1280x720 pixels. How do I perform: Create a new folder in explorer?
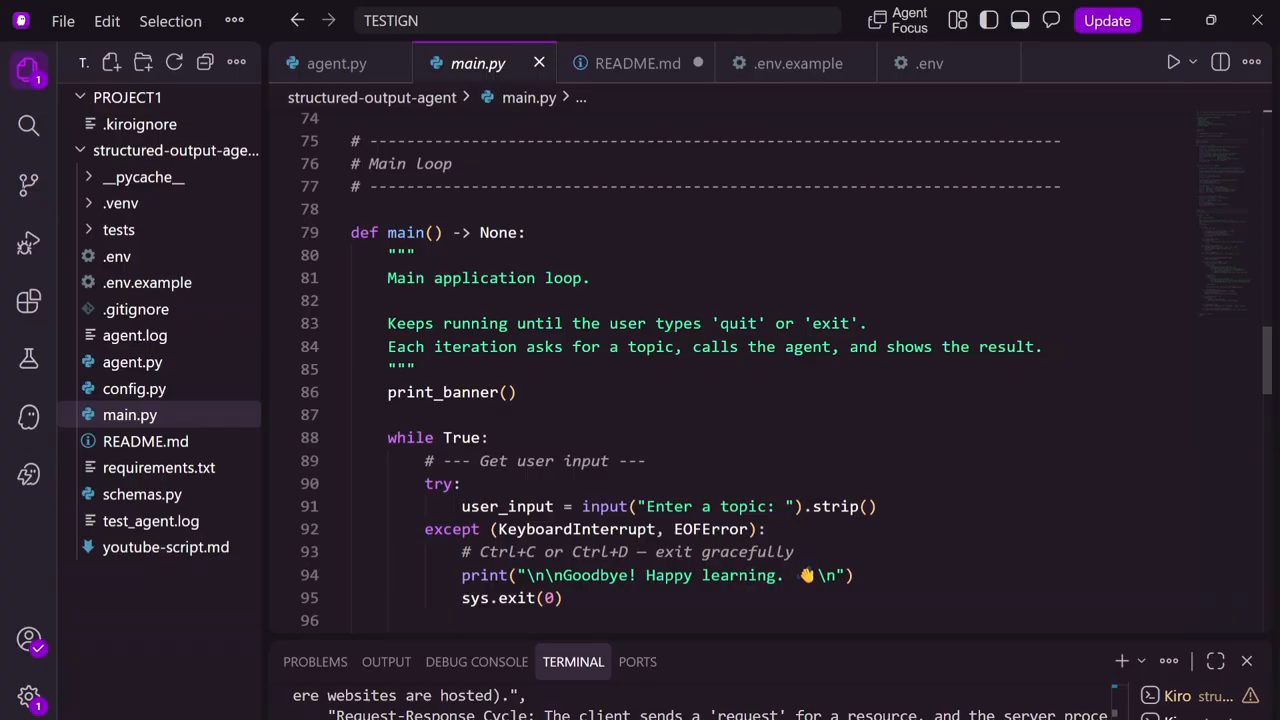pos(143,62)
